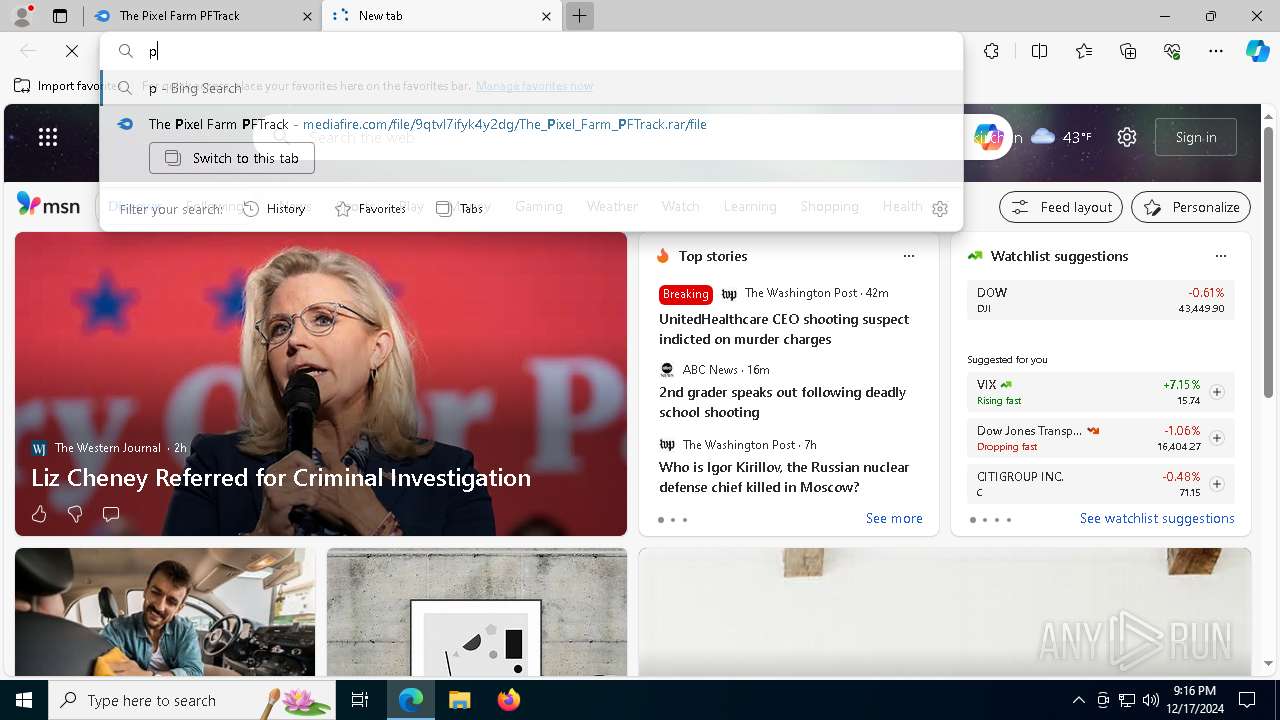Toggle the split screen icon

click(x=1039, y=51)
